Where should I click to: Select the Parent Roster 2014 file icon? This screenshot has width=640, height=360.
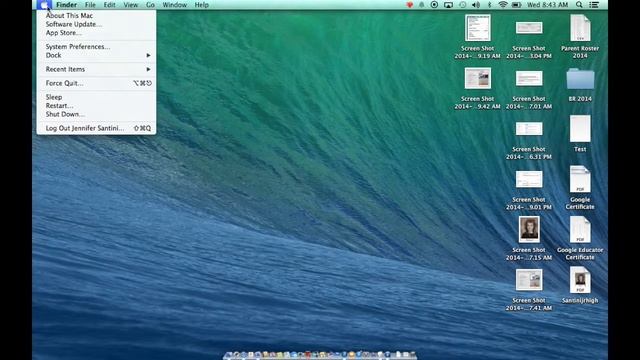(580, 28)
